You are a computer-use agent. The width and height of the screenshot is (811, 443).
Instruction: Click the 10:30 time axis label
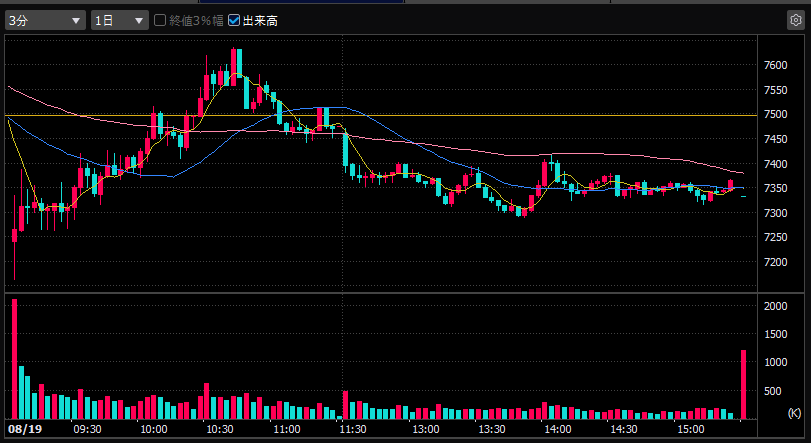220,429
